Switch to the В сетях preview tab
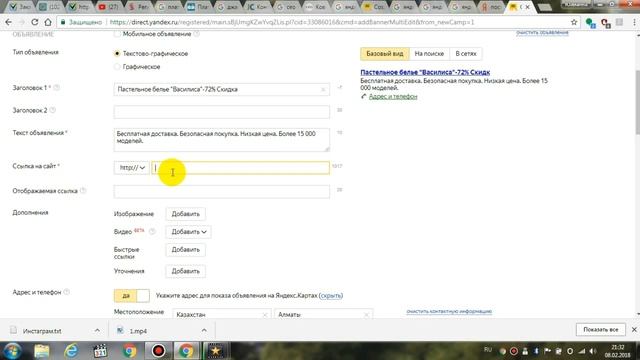The height and width of the screenshot is (360, 640). 466,53
